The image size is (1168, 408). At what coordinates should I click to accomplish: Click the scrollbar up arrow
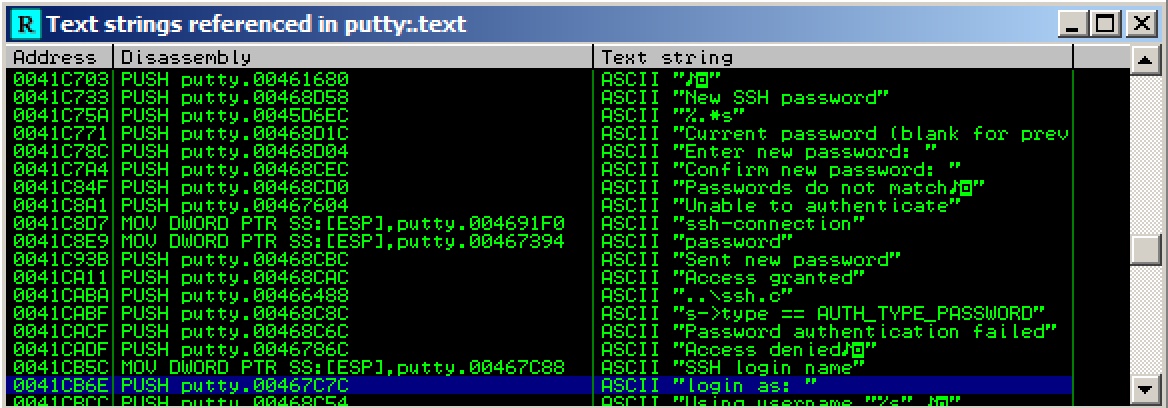(x=1145, y=62)
